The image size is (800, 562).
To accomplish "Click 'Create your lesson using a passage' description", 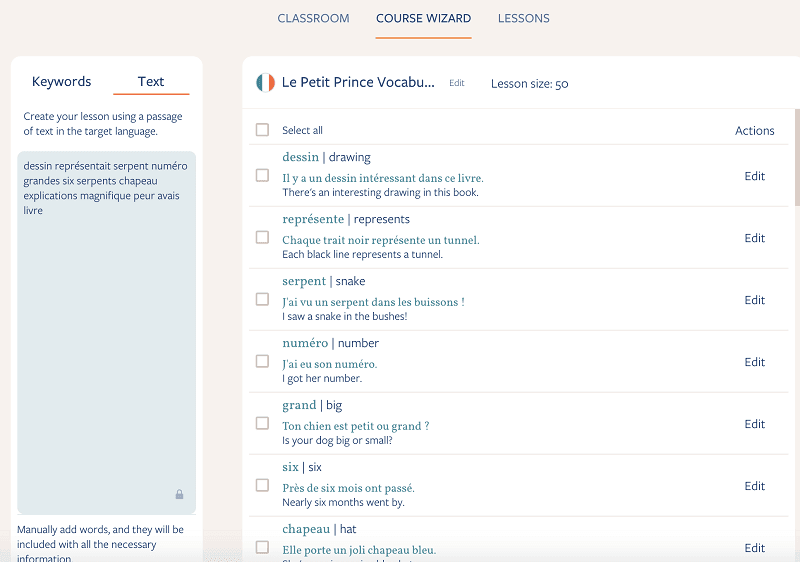I will (x=103, y=124).
